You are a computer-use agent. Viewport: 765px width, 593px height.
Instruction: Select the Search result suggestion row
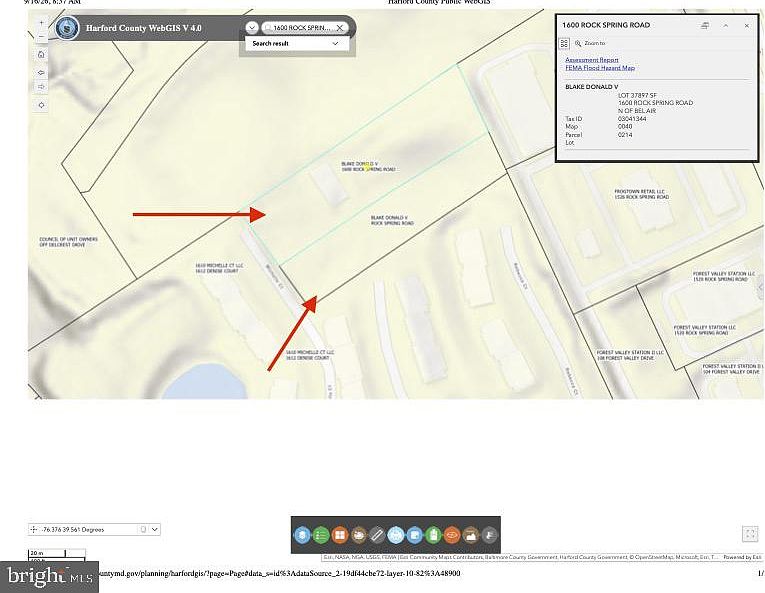point(295,43)
